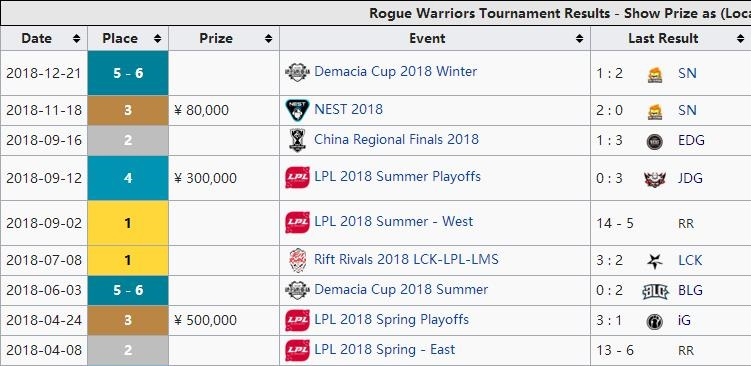The image size is (752, 366).
Task: Click the EDG team logo icon
Action: (x=655, y=141)
